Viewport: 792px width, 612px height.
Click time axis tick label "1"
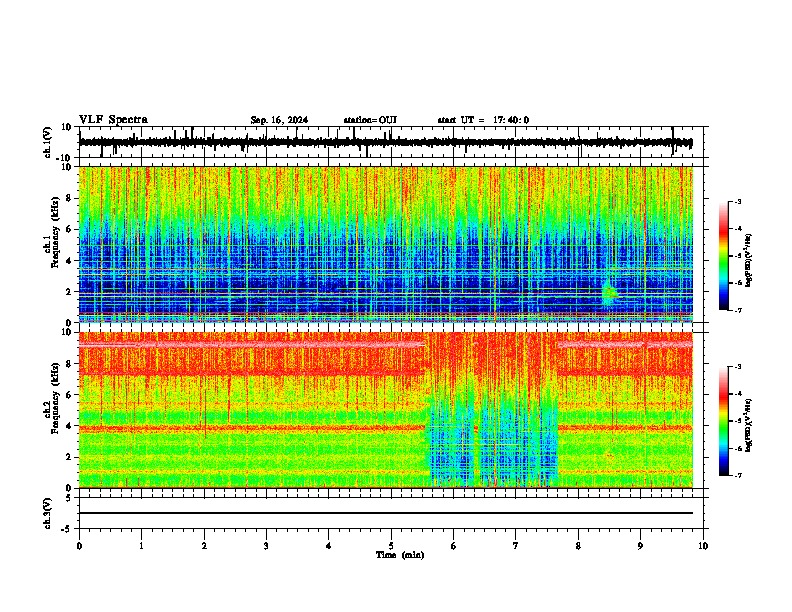click(141, 546)
